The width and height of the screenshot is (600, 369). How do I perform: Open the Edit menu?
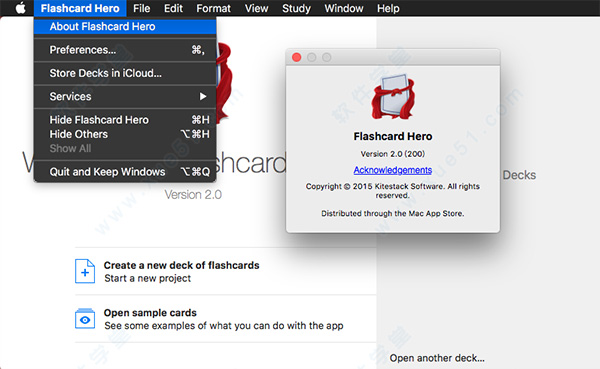(x=173, y=8)
